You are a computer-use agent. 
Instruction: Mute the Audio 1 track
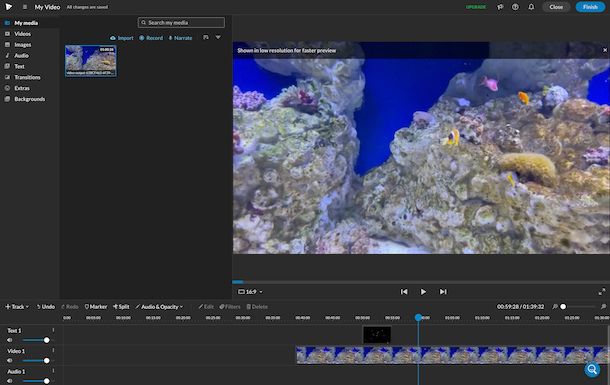pos(10,381)
